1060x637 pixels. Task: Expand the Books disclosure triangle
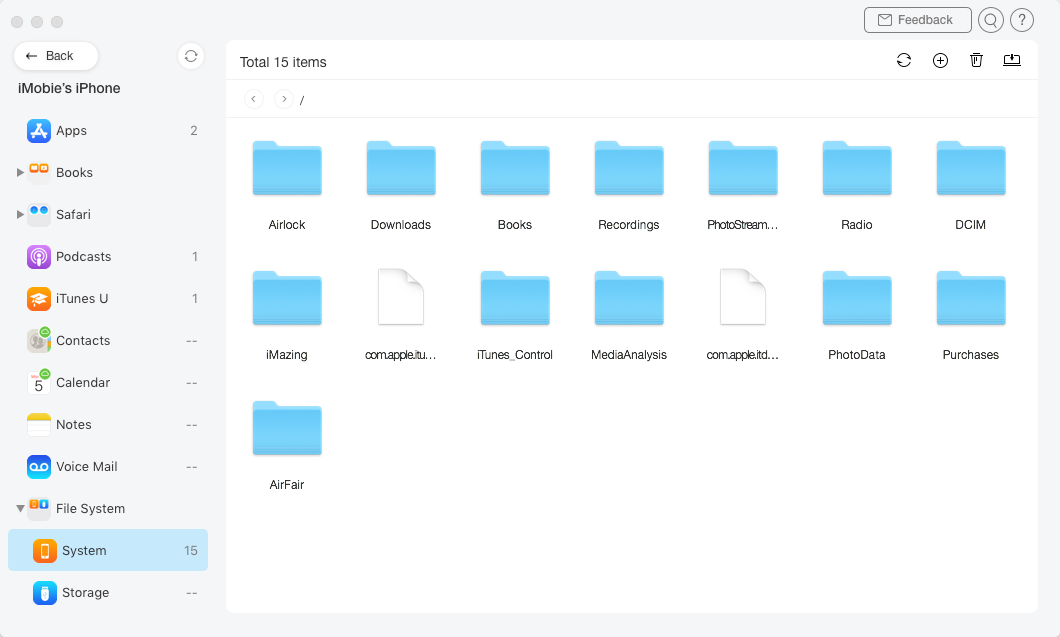(x=20, y=172)
